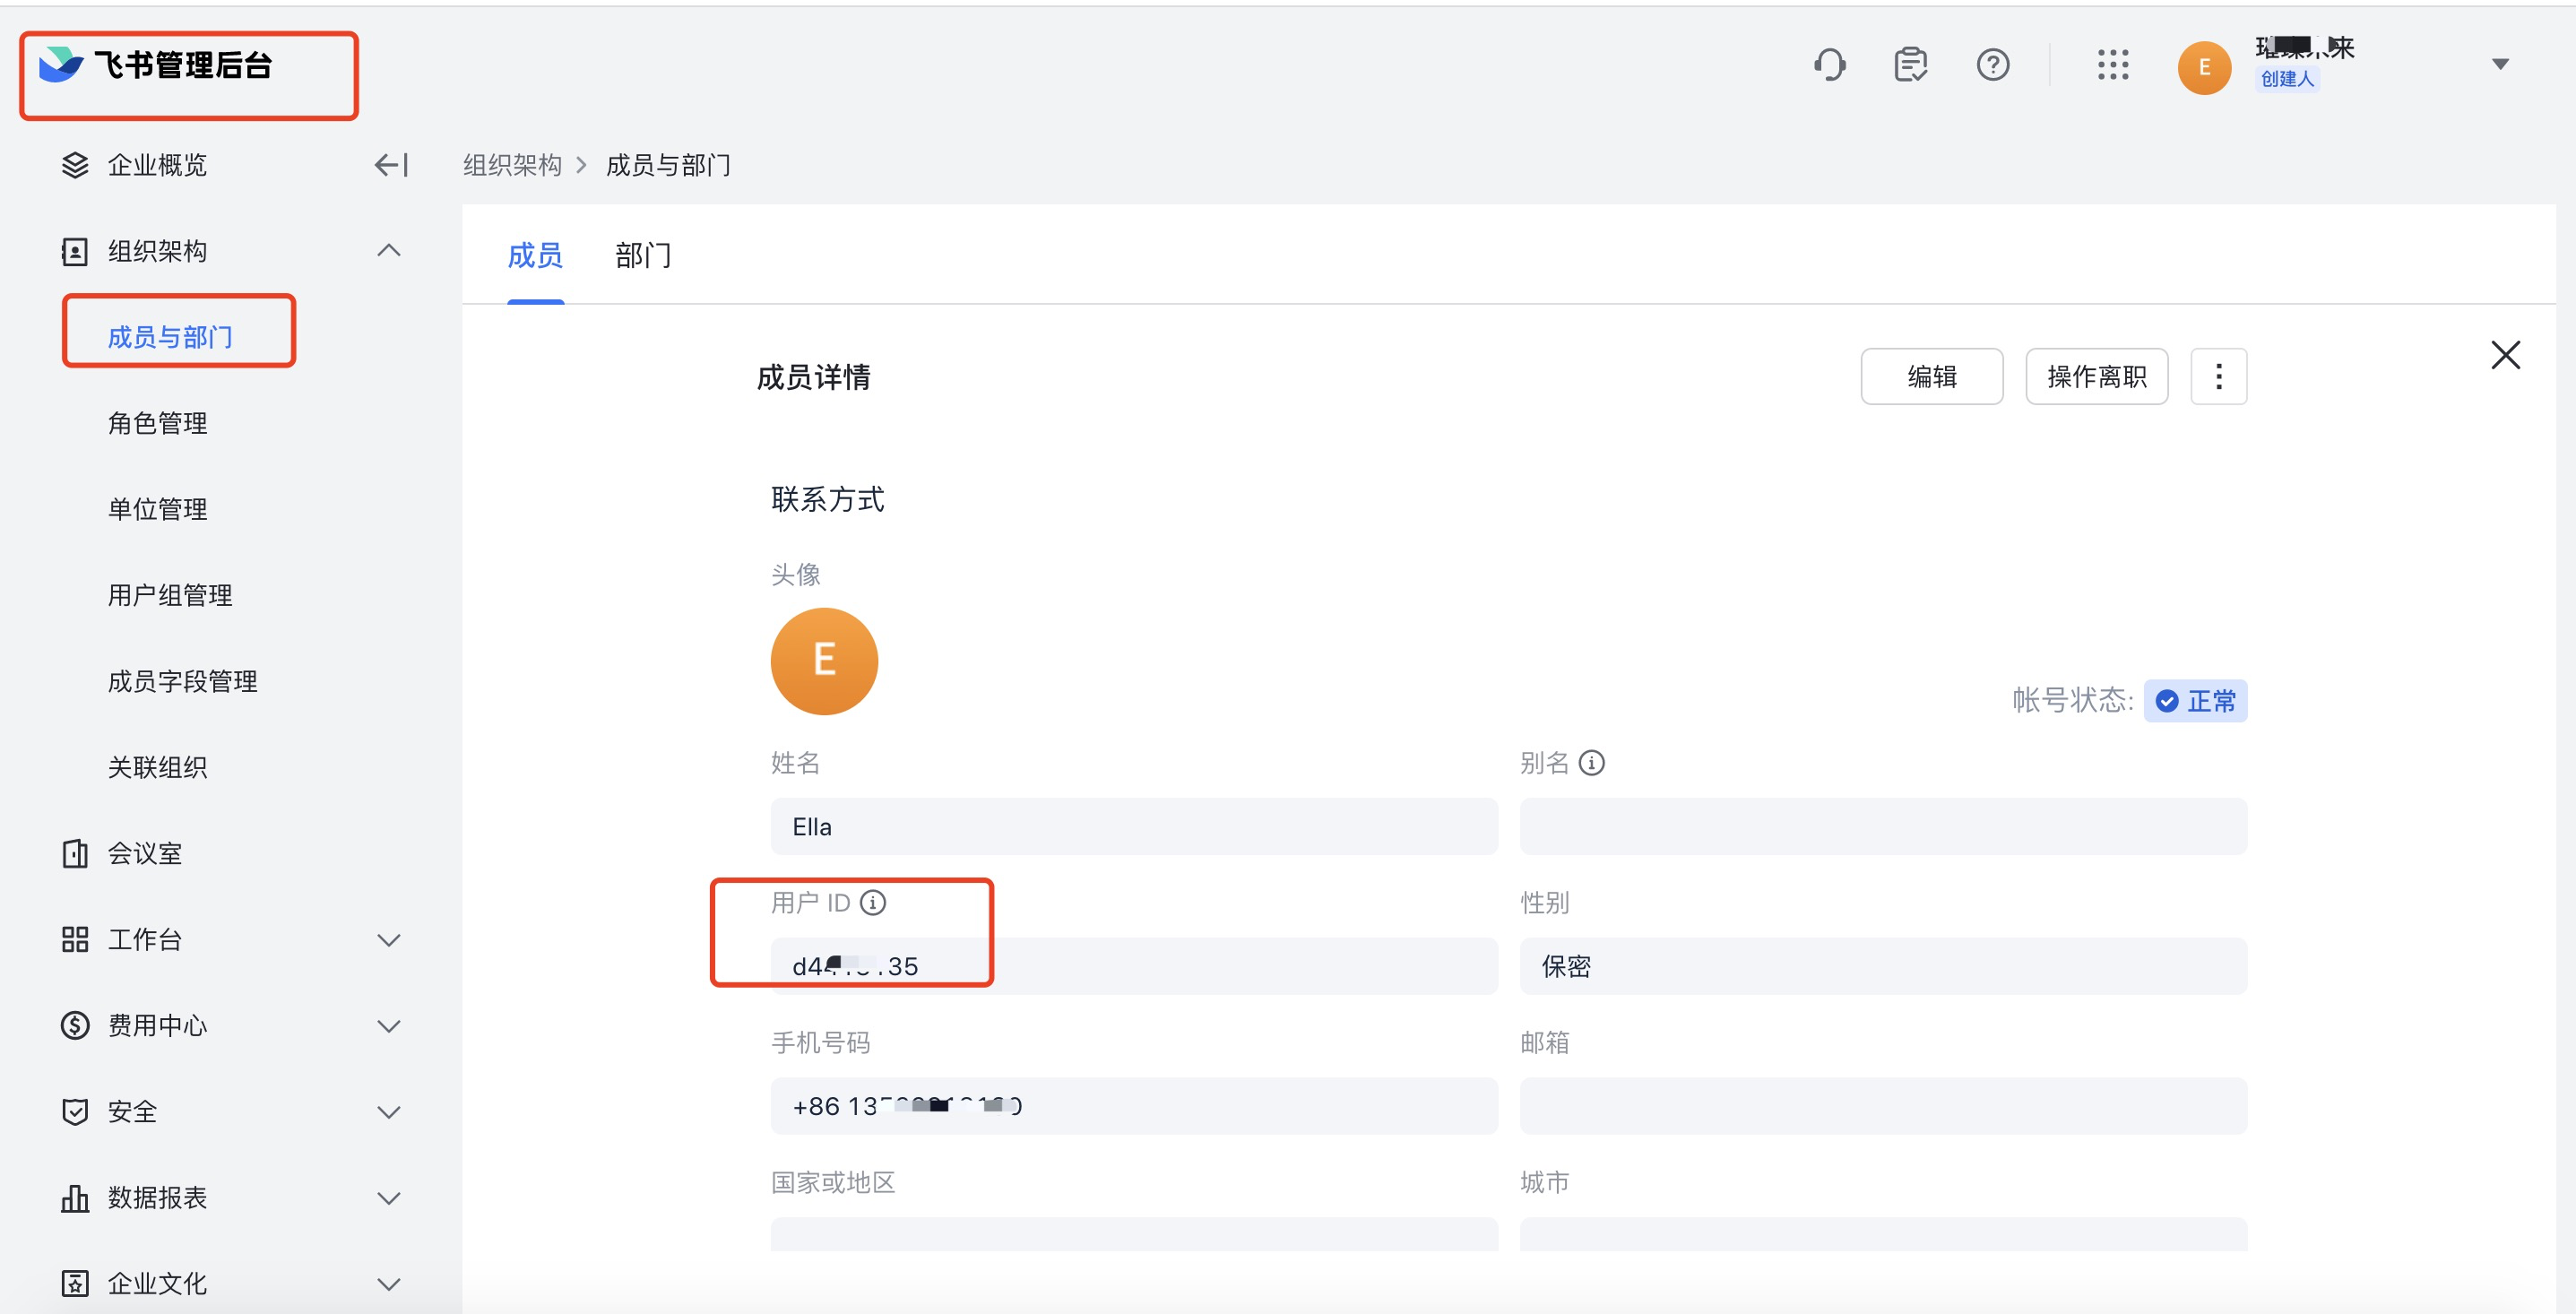Collapse the 组织架构 sidebar section
Viewport: 2576px width, 1314px height.
[389, 251]
